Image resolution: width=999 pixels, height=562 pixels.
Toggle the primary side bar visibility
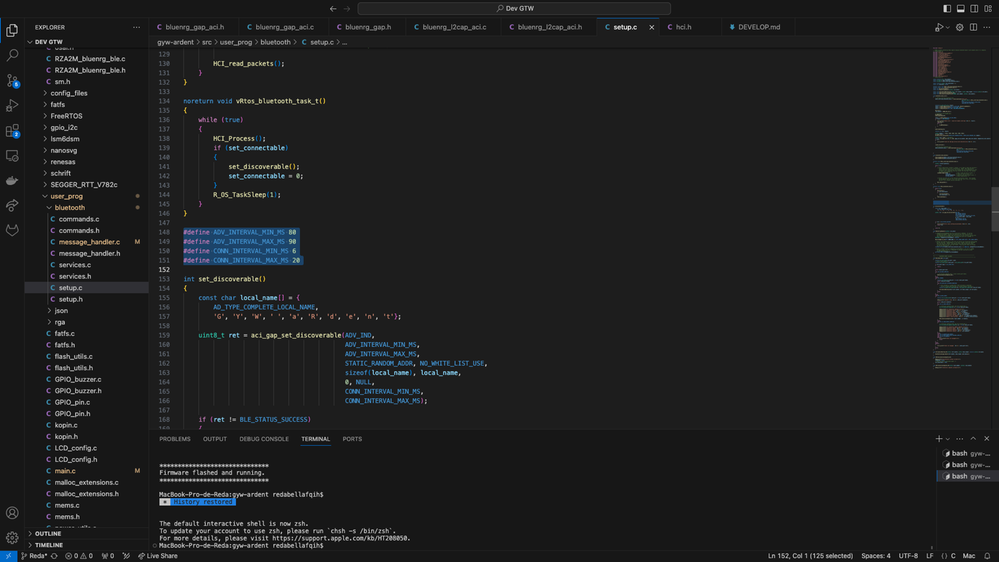point(947,9)
